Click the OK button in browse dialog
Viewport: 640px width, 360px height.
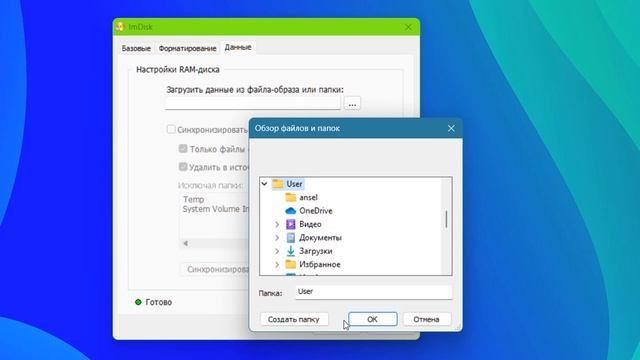click(x=372, y=319)
